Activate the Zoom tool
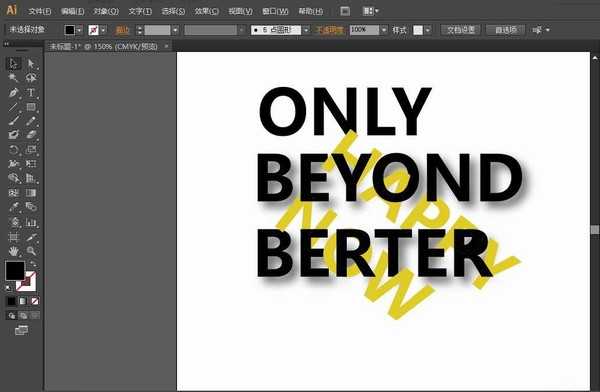 pyautogui.click(x=31, y=251)
